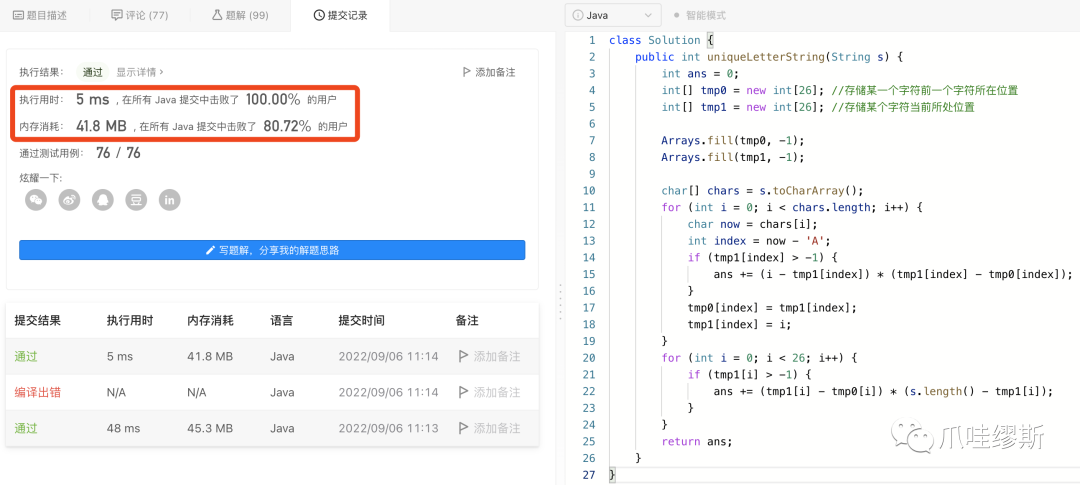Click the 2022/09/06 11:13 timestamp
The width and height of the screenshot is (1080, 485).
388,428
